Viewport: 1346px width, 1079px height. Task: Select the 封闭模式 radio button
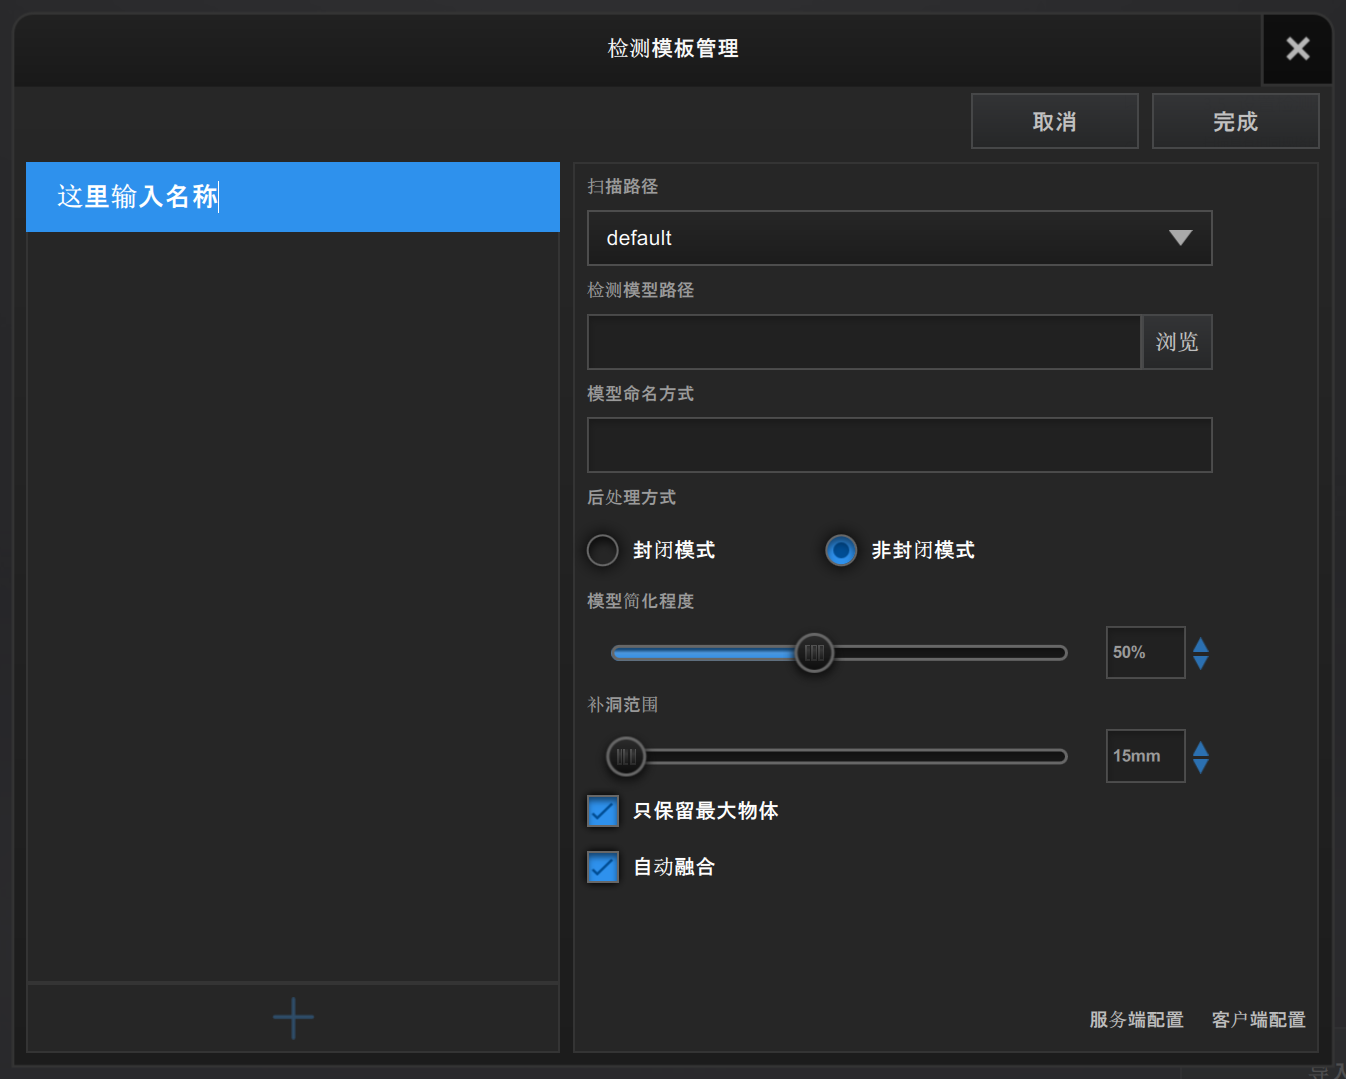[603, 550]
